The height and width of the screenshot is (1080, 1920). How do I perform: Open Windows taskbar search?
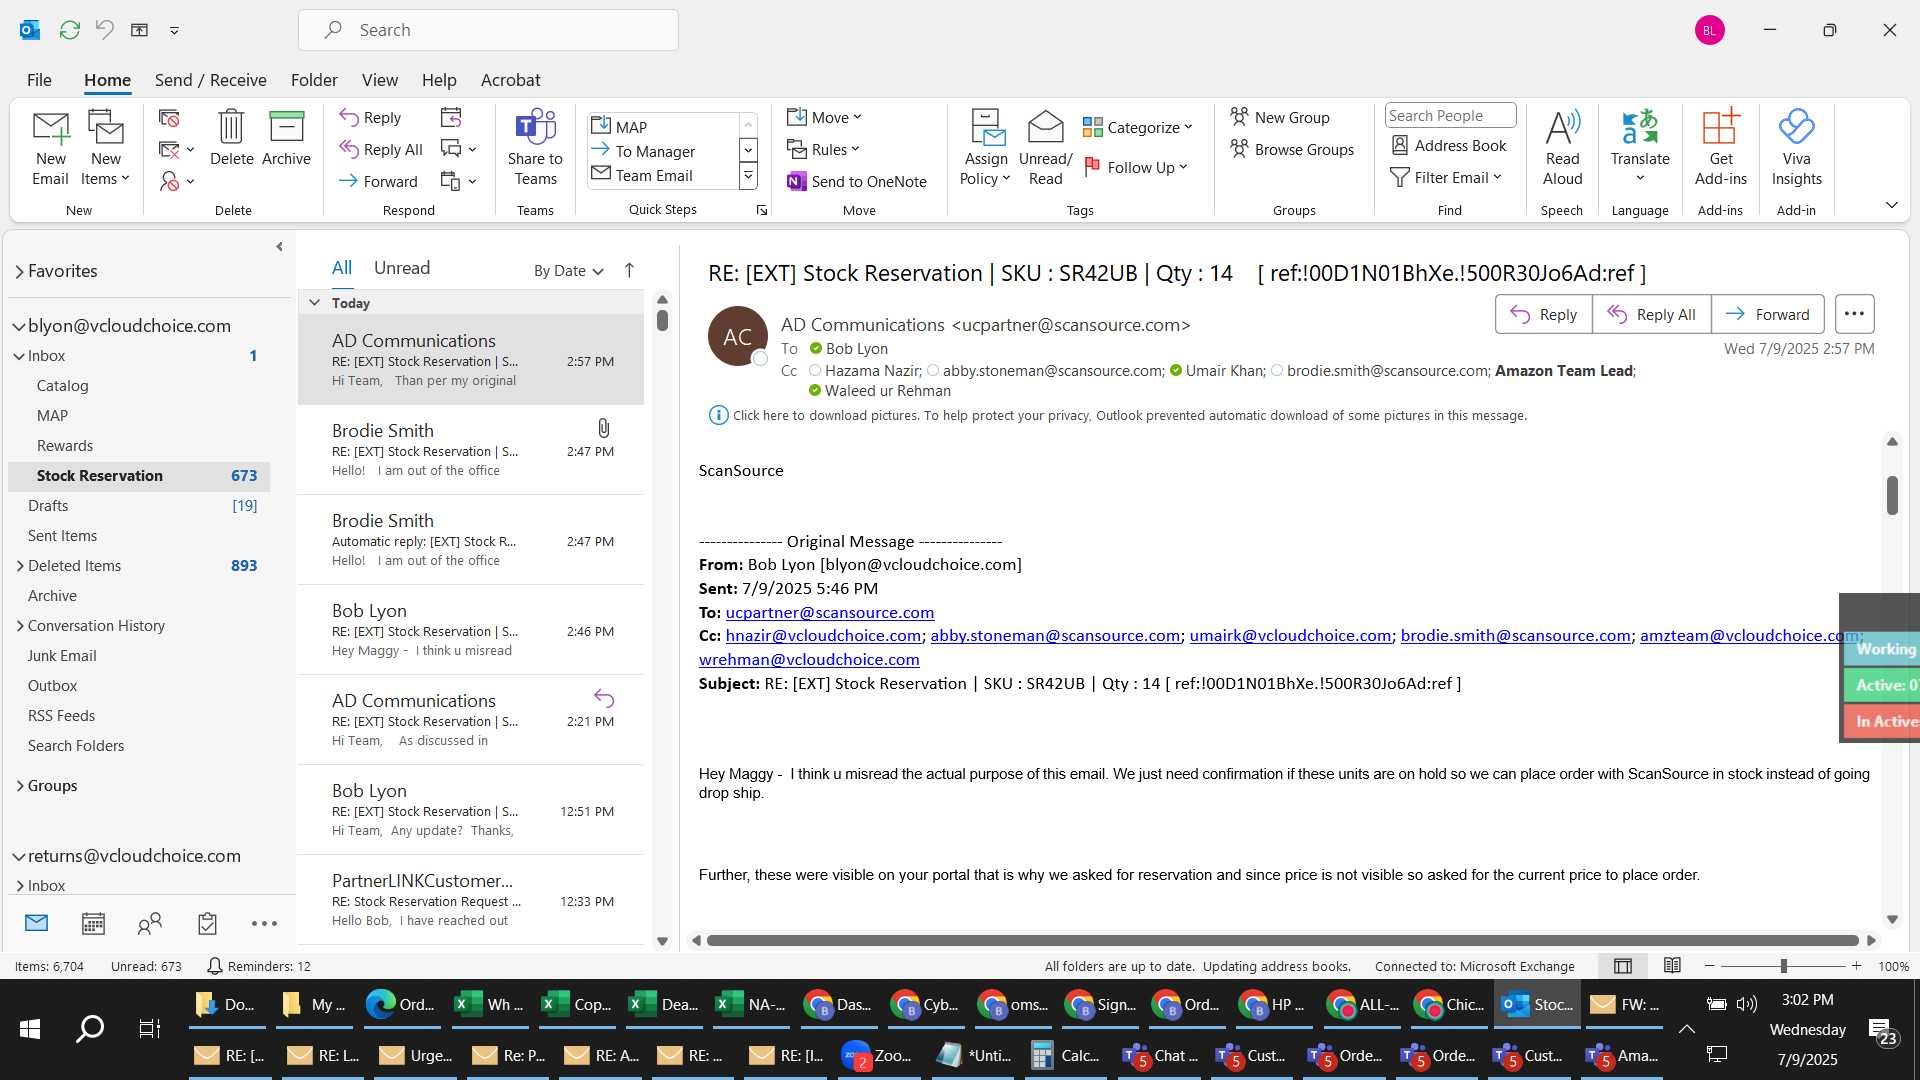[x=90, y=1029]
